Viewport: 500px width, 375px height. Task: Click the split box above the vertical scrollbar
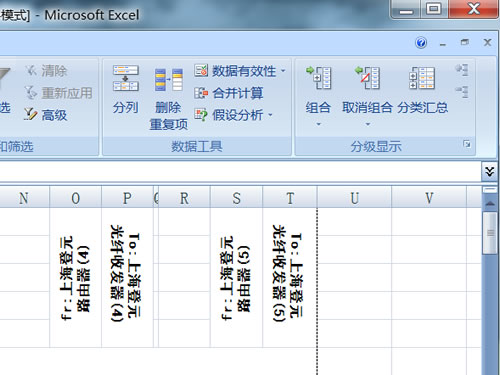(x=490, y=190)
